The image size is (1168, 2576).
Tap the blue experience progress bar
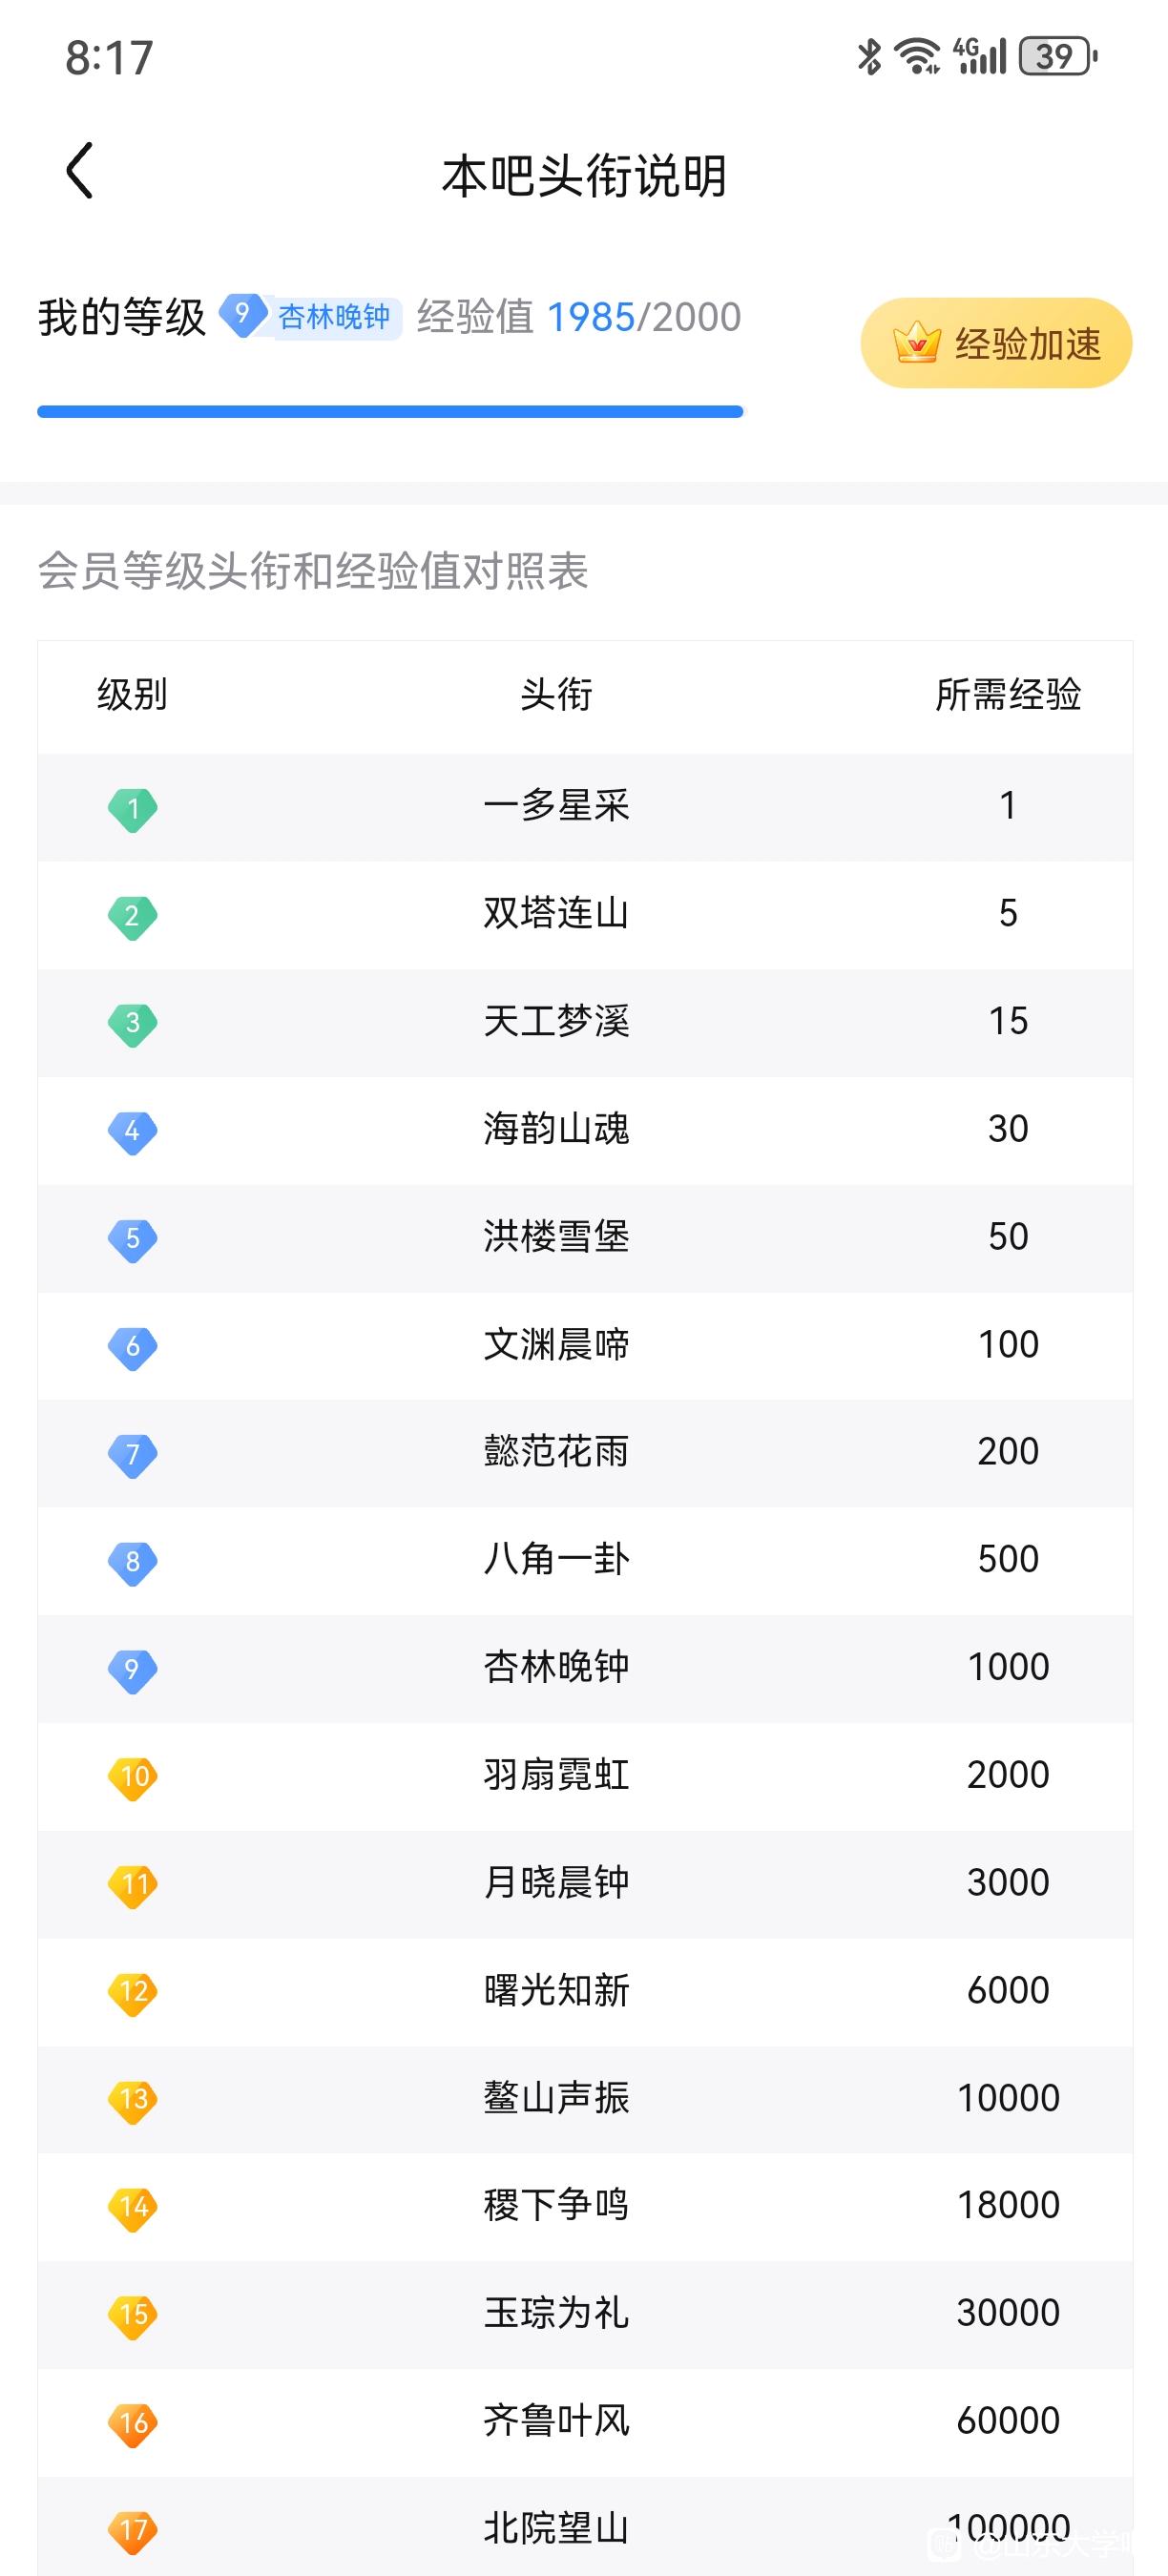[x=390, y=412]
